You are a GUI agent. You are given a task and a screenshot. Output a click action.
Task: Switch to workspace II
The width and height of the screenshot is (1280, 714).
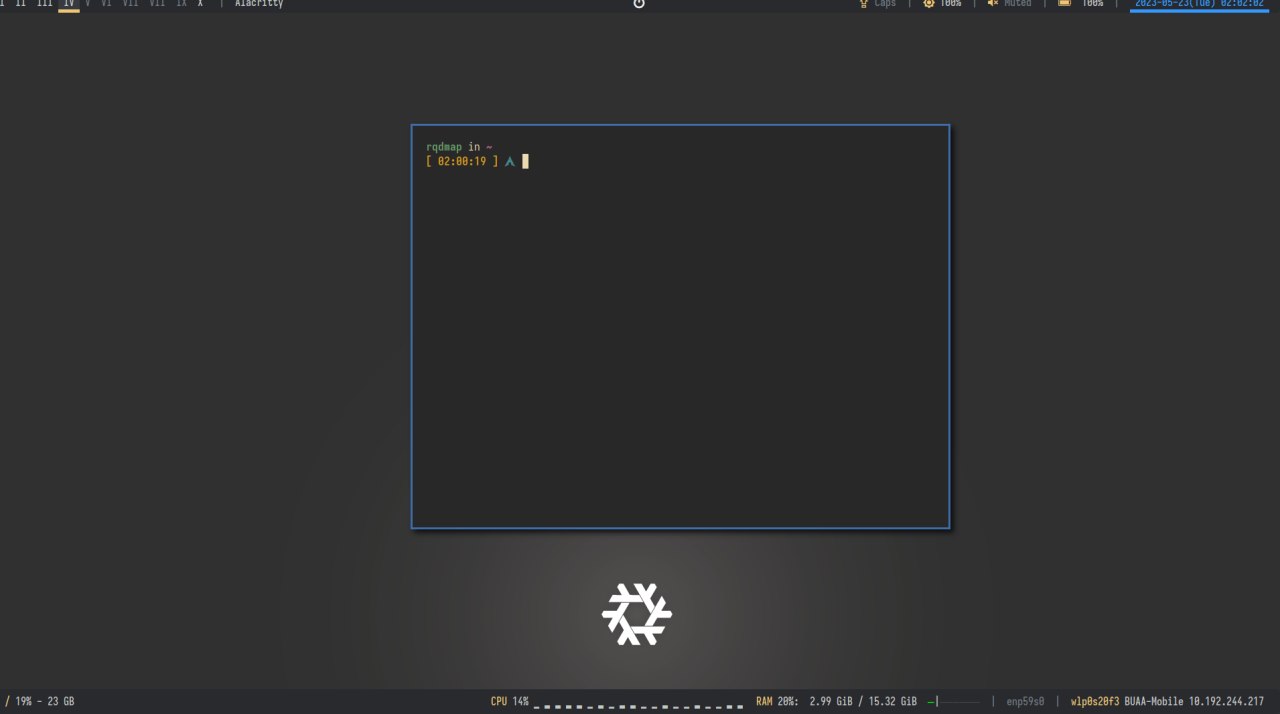point(21,3)
